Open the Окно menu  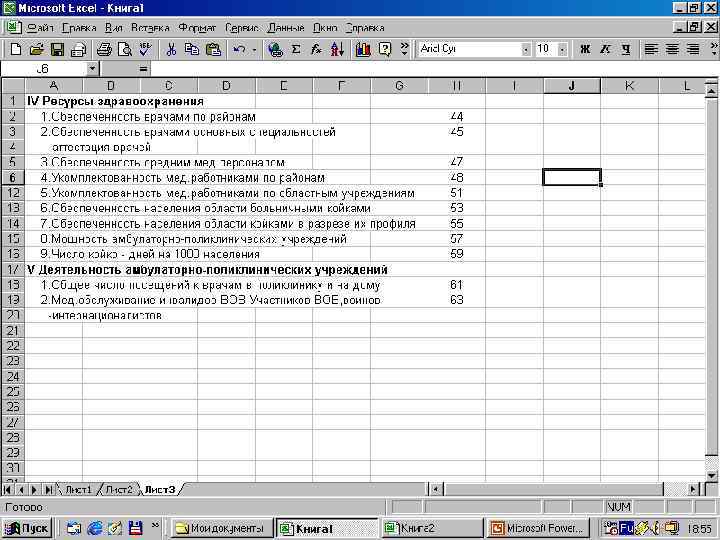325,28
